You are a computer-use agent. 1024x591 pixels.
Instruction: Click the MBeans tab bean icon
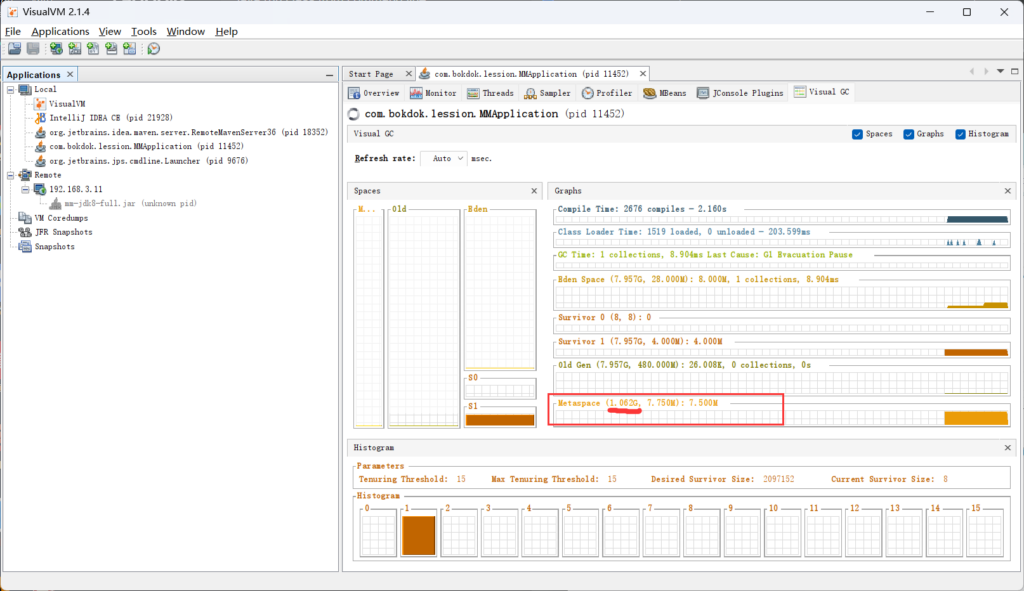click(649, 93)
